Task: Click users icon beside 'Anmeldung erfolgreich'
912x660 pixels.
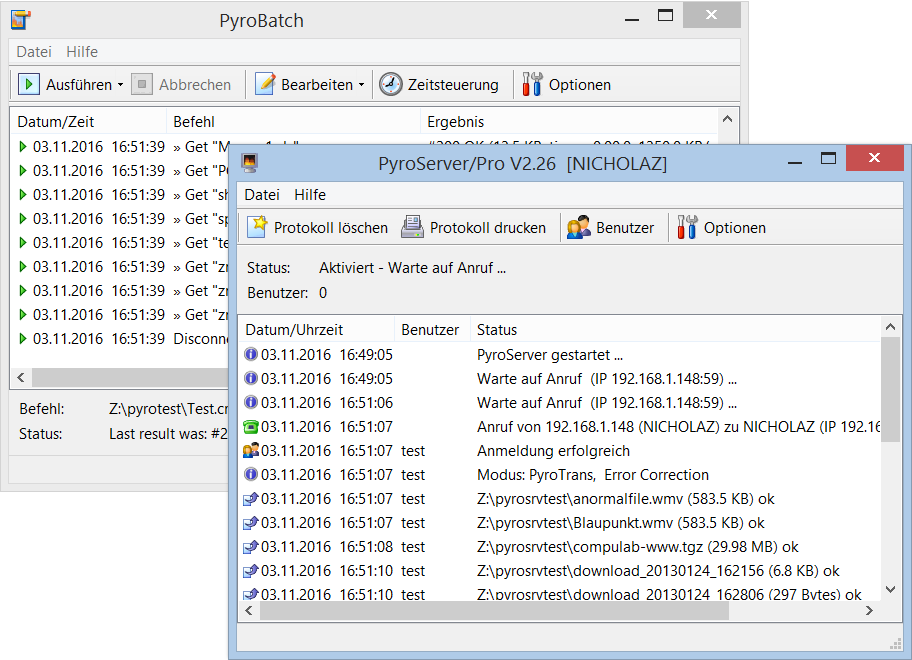Action: click(251, 451)
